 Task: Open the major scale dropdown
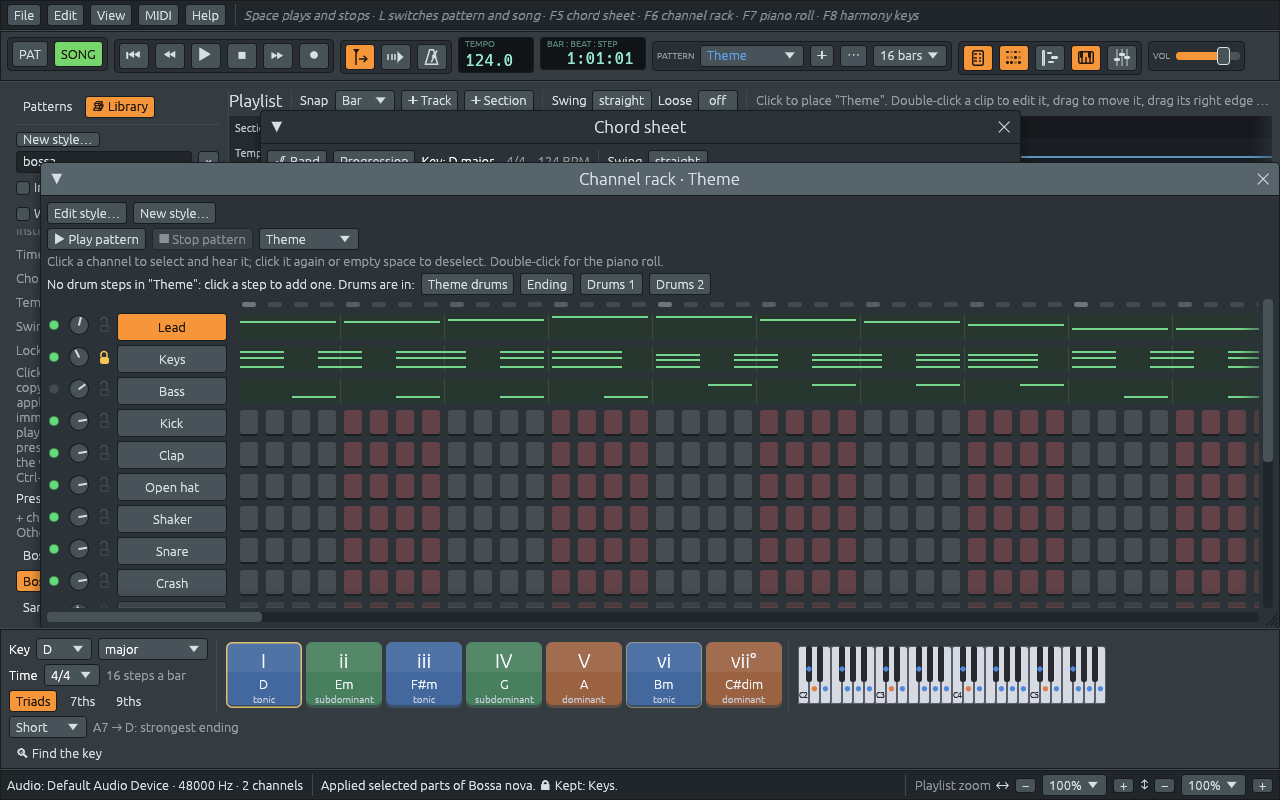click(153, 649)
